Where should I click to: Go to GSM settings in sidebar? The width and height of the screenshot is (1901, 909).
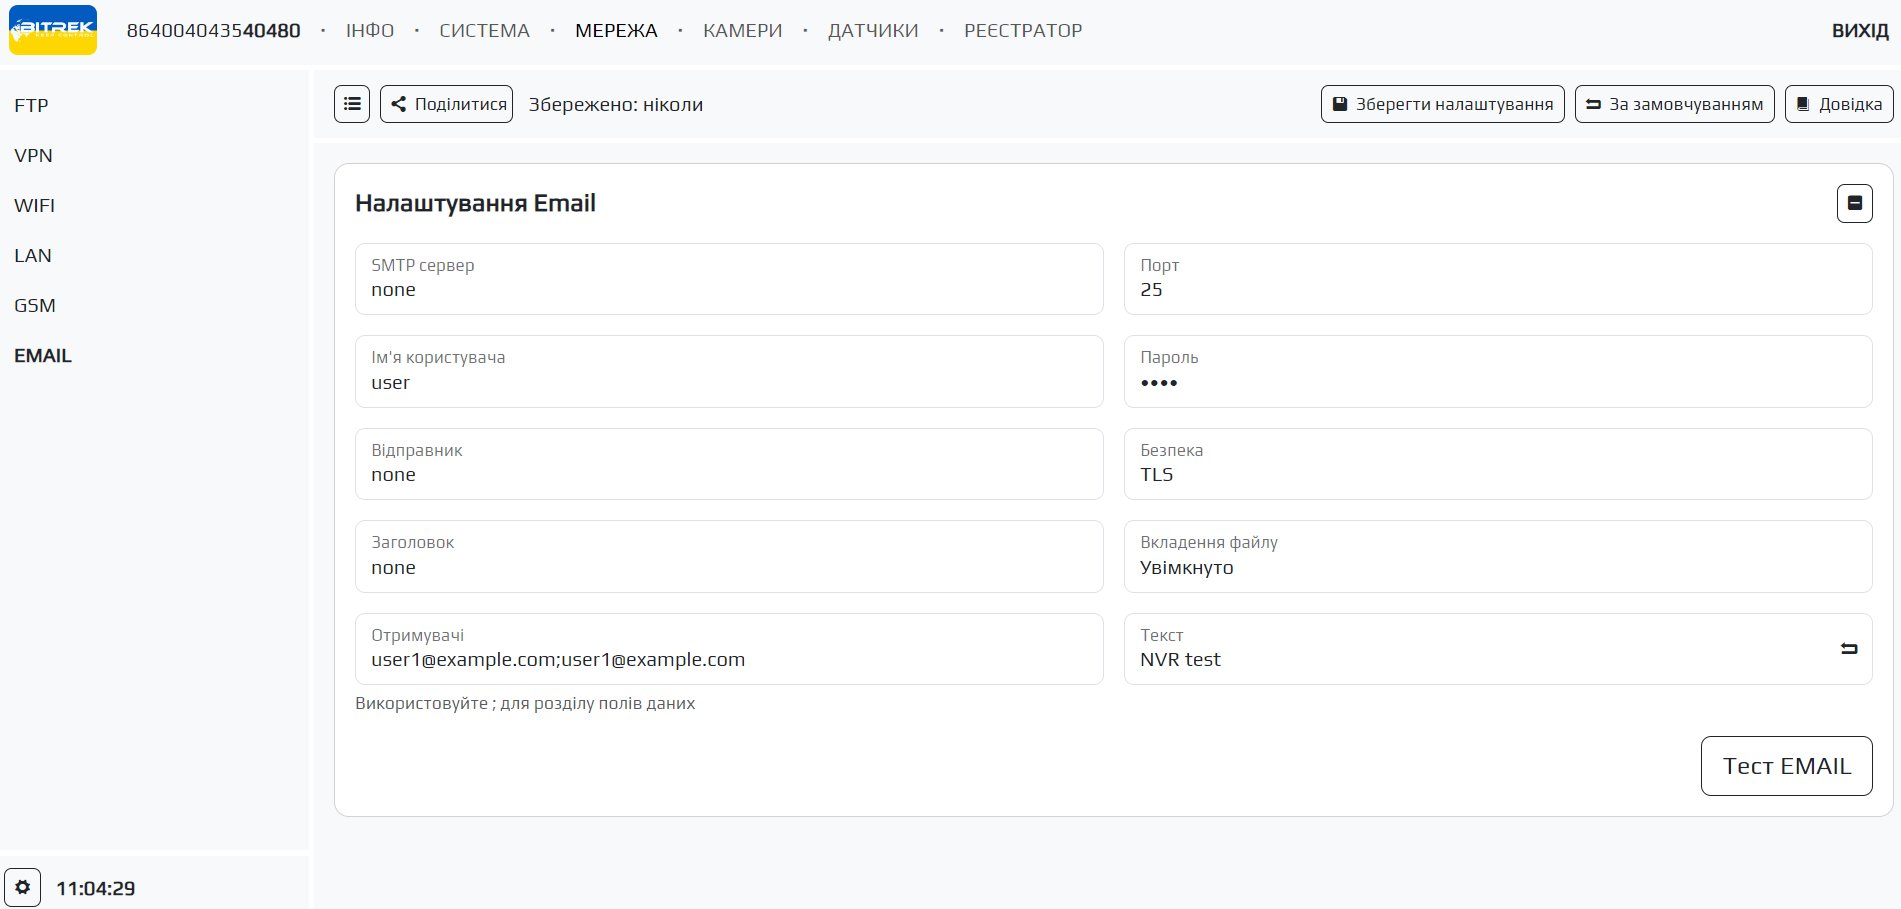pyautogui.click(x=35, y=305)
